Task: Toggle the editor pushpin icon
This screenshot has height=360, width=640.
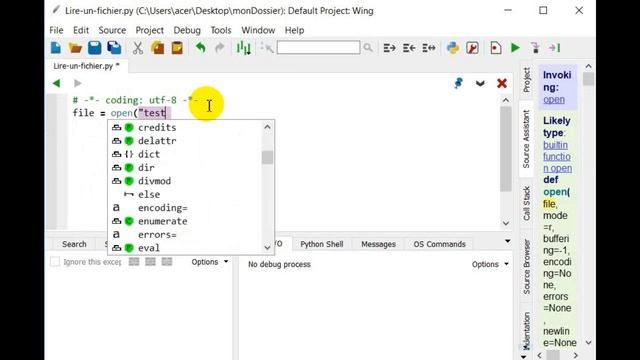Action: [459, 83]
